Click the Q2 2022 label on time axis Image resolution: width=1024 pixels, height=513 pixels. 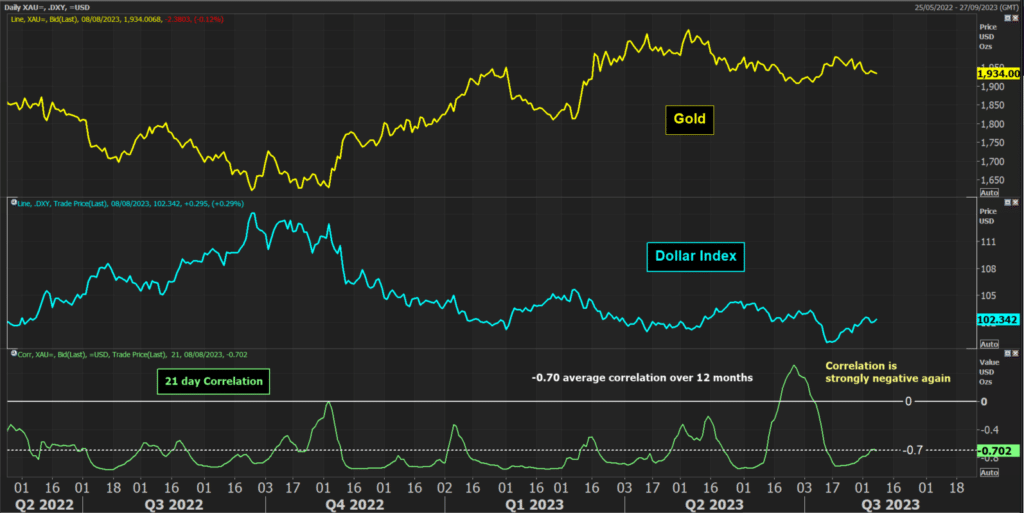(44, 505)
